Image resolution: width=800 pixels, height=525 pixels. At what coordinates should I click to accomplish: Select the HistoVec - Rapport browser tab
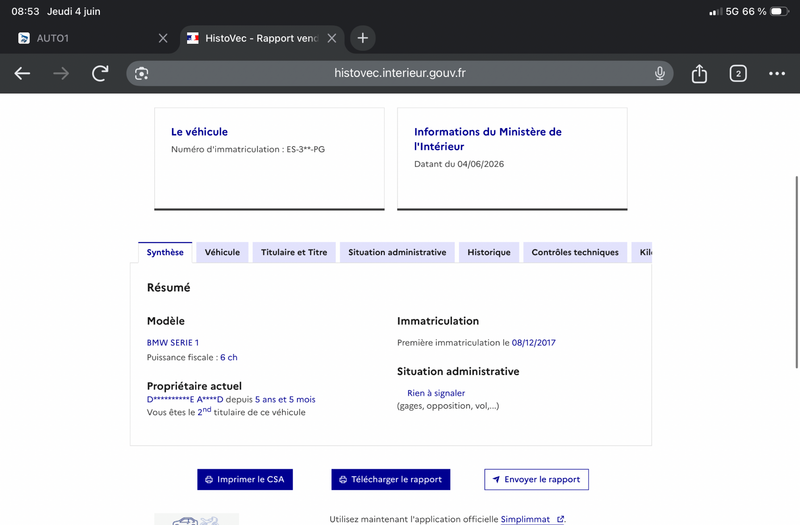point(261,38)
